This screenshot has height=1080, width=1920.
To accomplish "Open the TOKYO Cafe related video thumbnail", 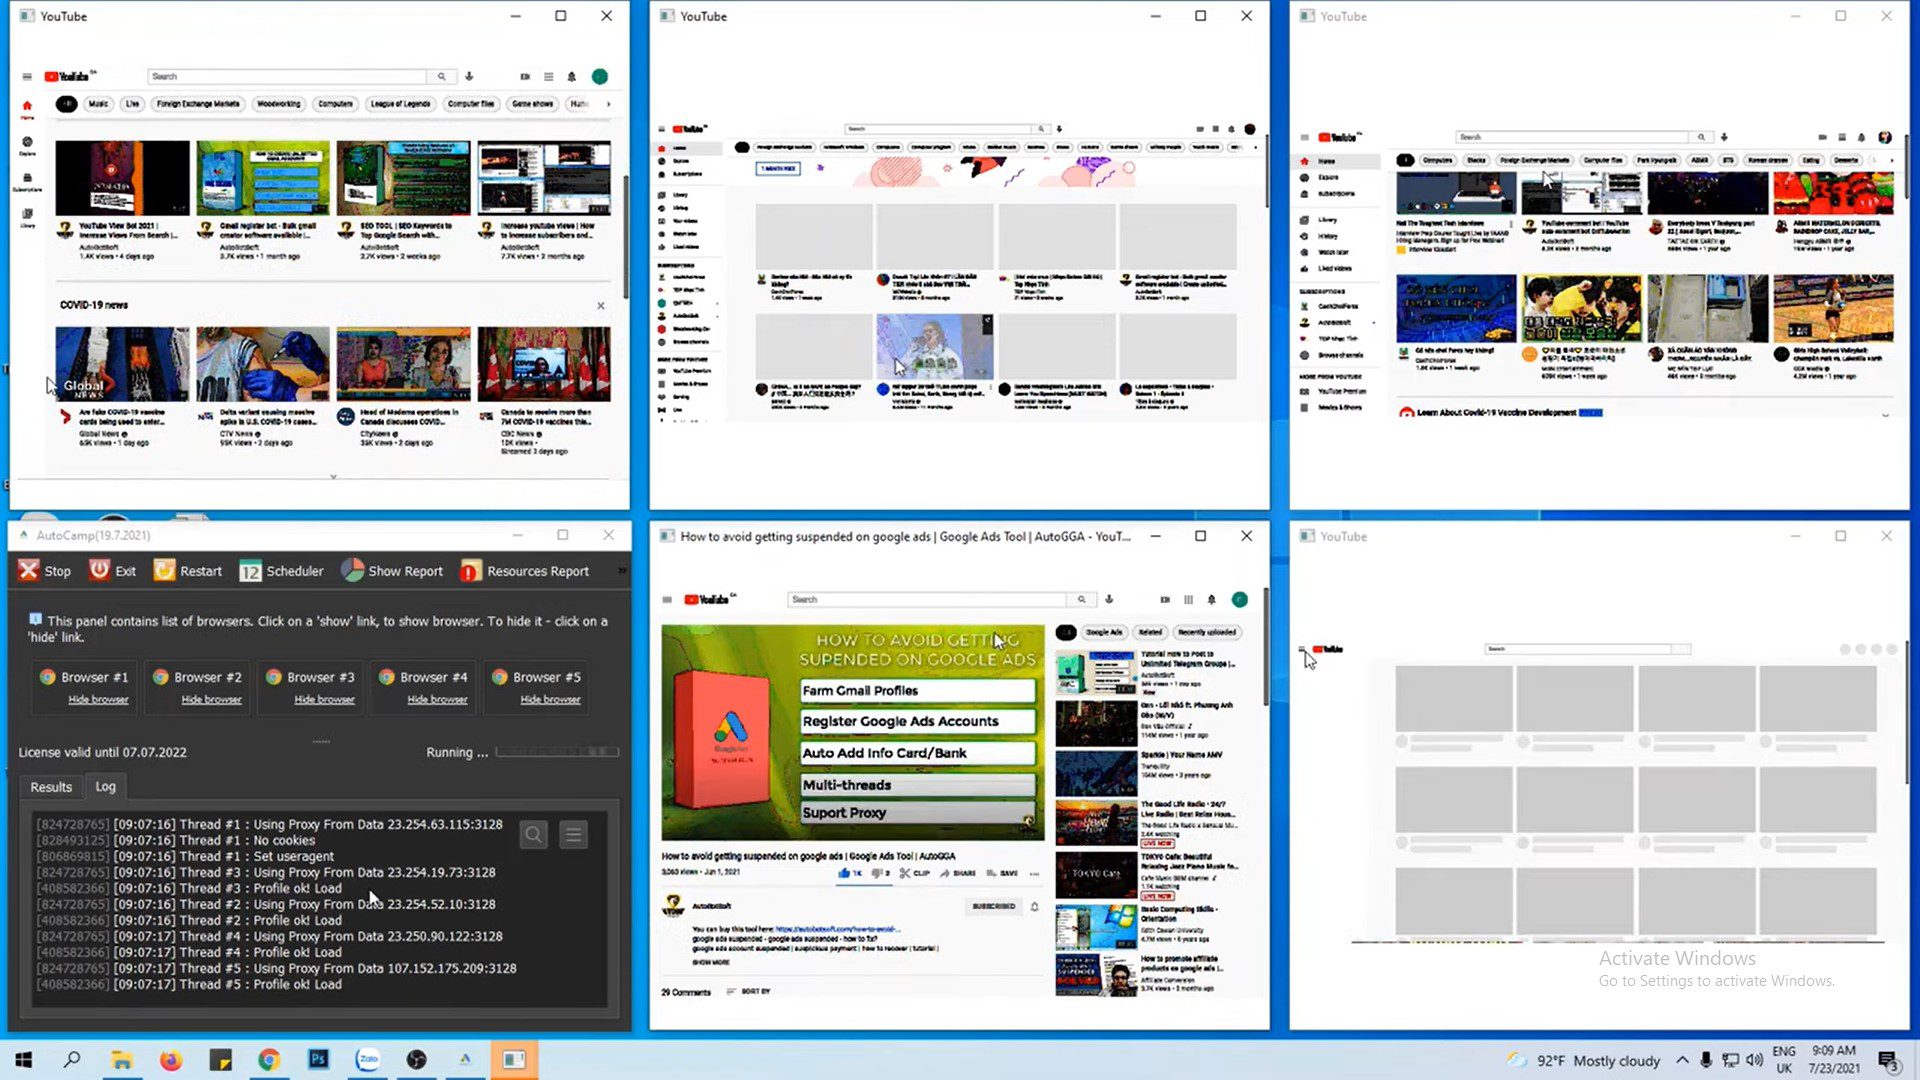I will tap(1096, 874).
